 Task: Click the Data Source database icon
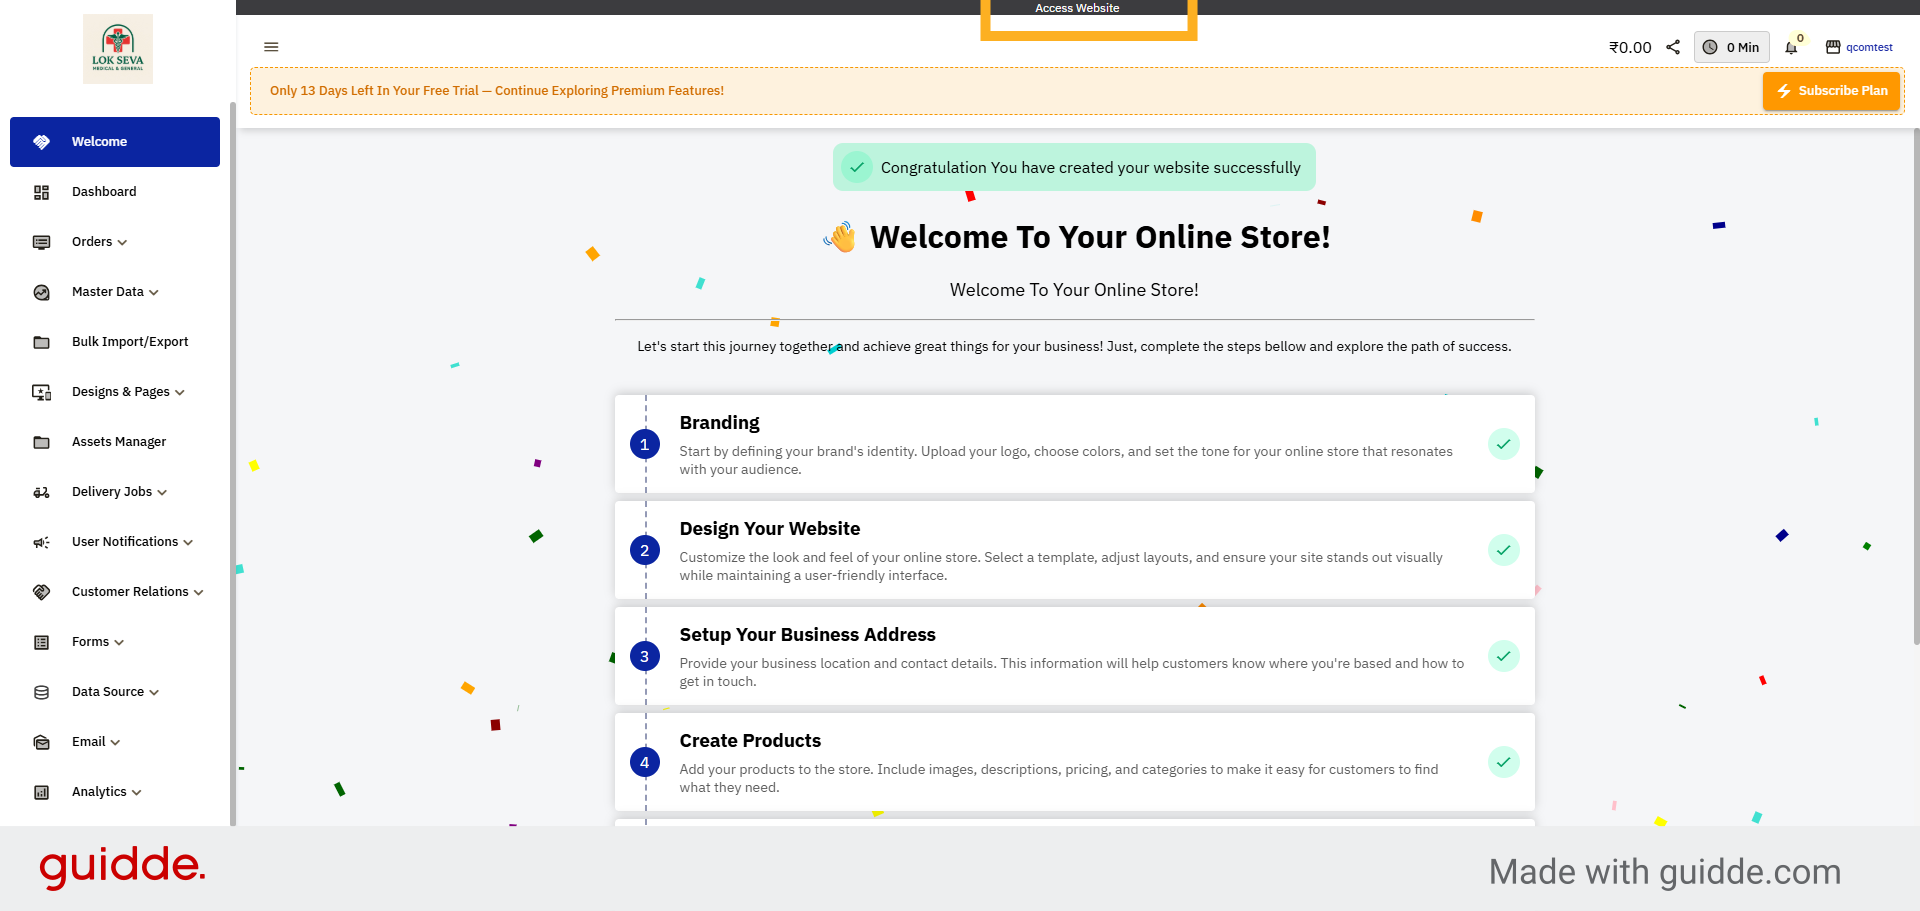click(41, 692)
